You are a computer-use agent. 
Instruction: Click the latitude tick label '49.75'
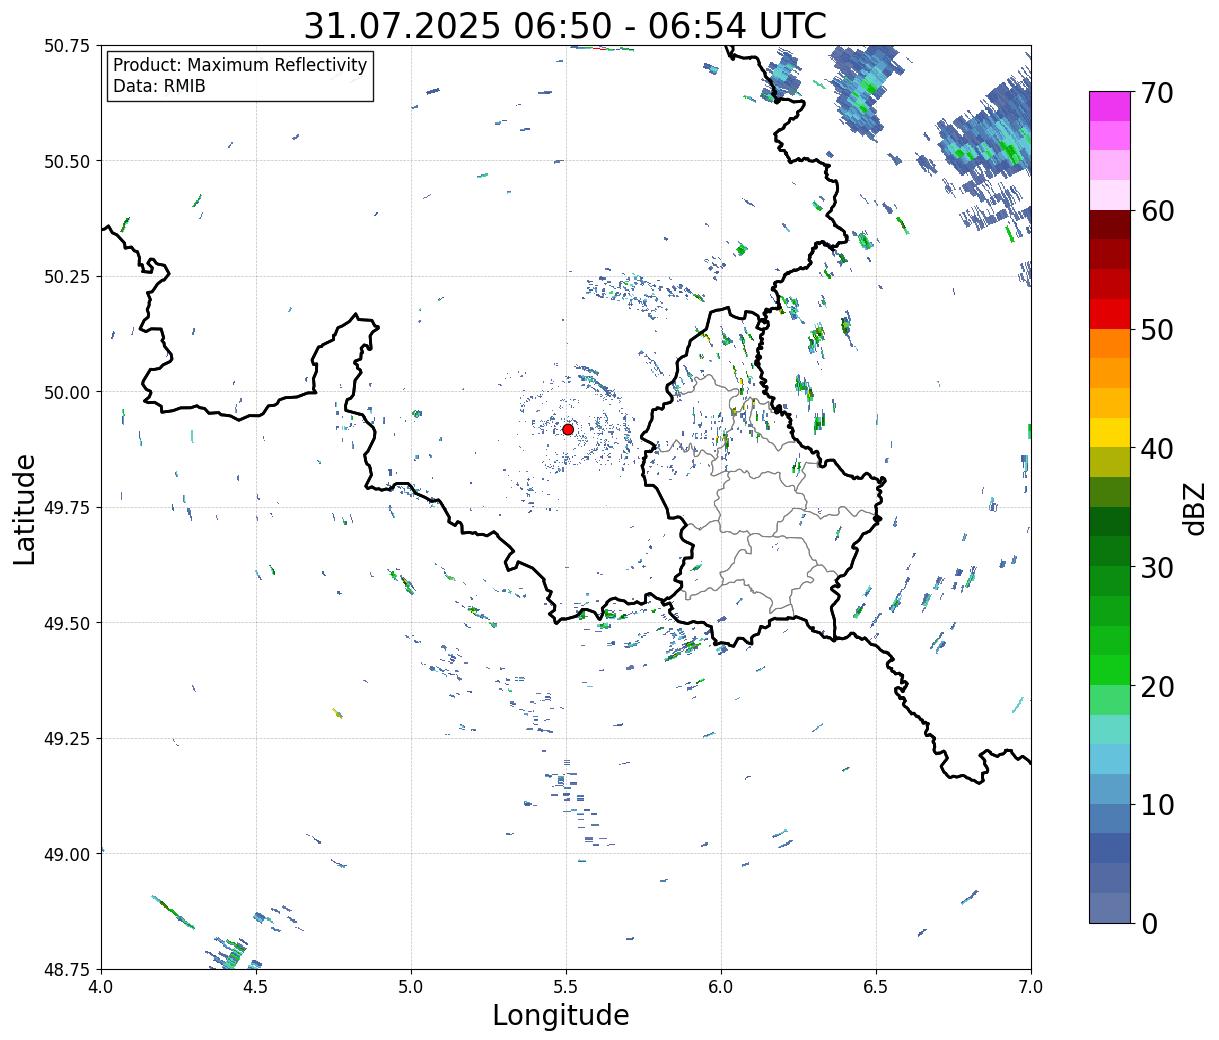pos(66,508)
